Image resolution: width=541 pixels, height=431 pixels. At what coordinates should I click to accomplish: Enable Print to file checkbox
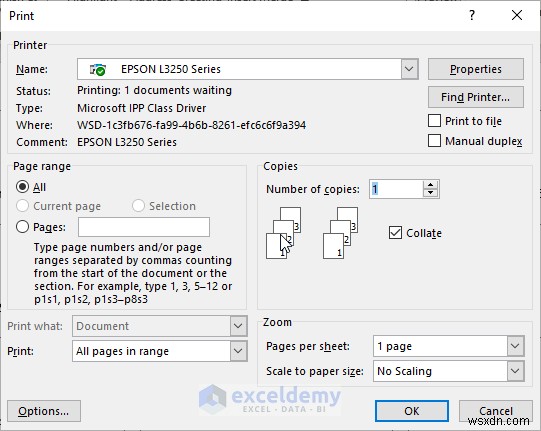[x=434, y=121]
